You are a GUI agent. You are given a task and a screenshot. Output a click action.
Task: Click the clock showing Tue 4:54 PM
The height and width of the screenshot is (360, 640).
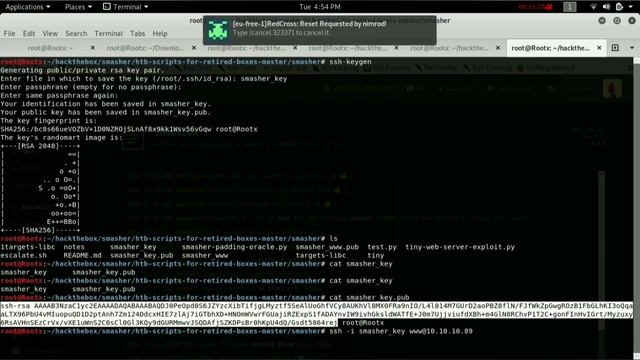coord(320,7)
